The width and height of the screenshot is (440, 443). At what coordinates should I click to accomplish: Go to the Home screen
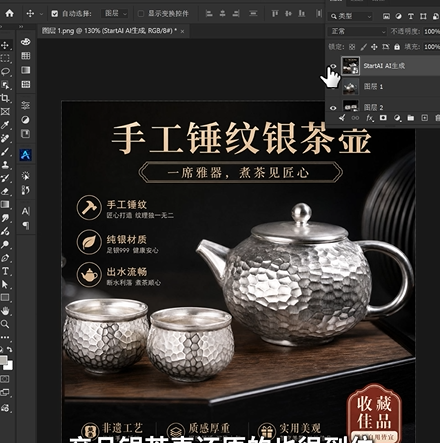tap(10, 13)
